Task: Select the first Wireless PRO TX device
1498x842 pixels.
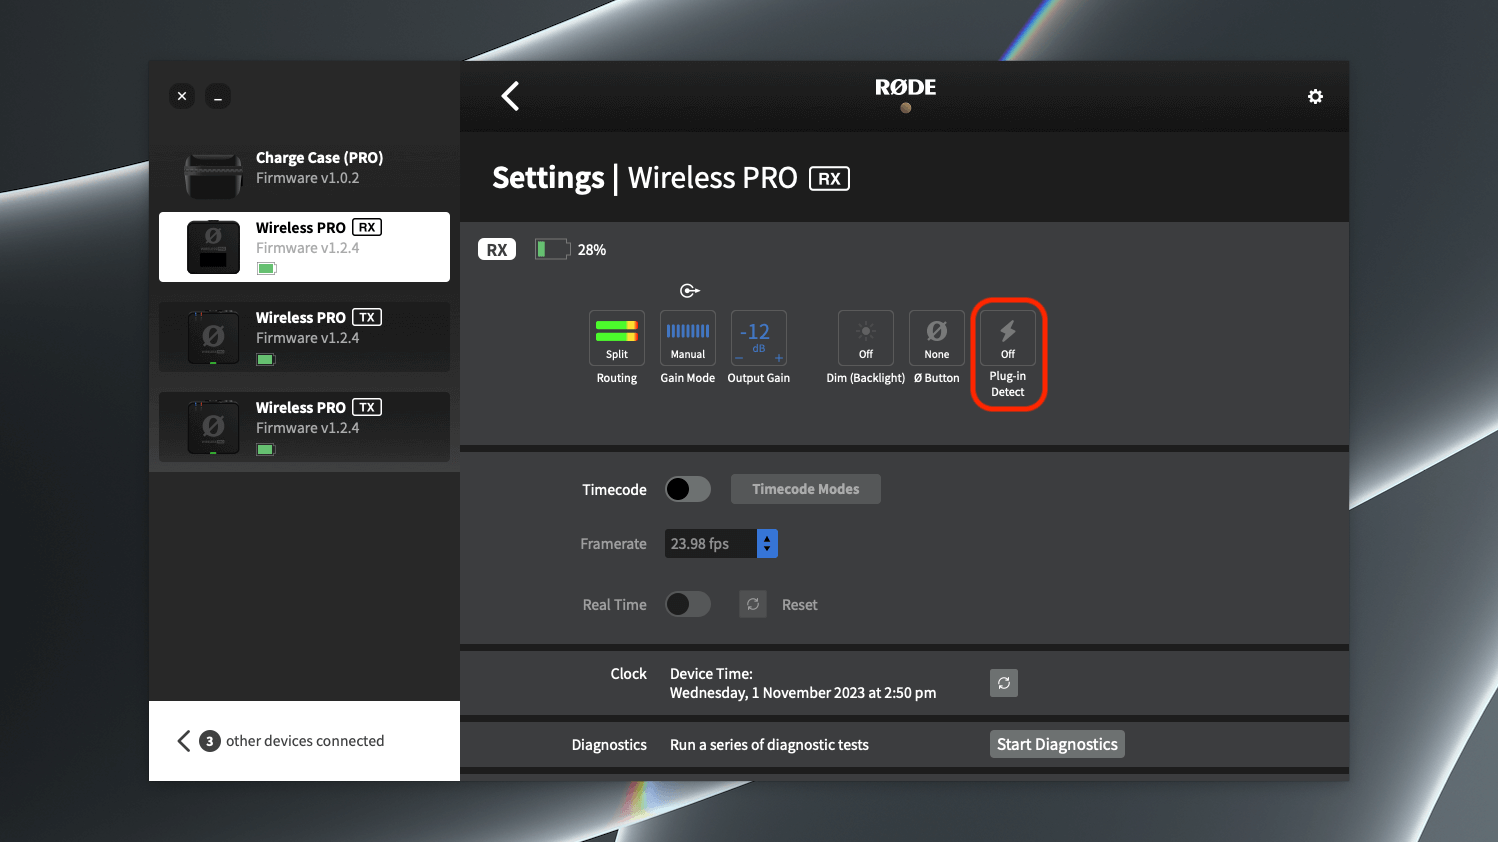Action: [304, 337]
